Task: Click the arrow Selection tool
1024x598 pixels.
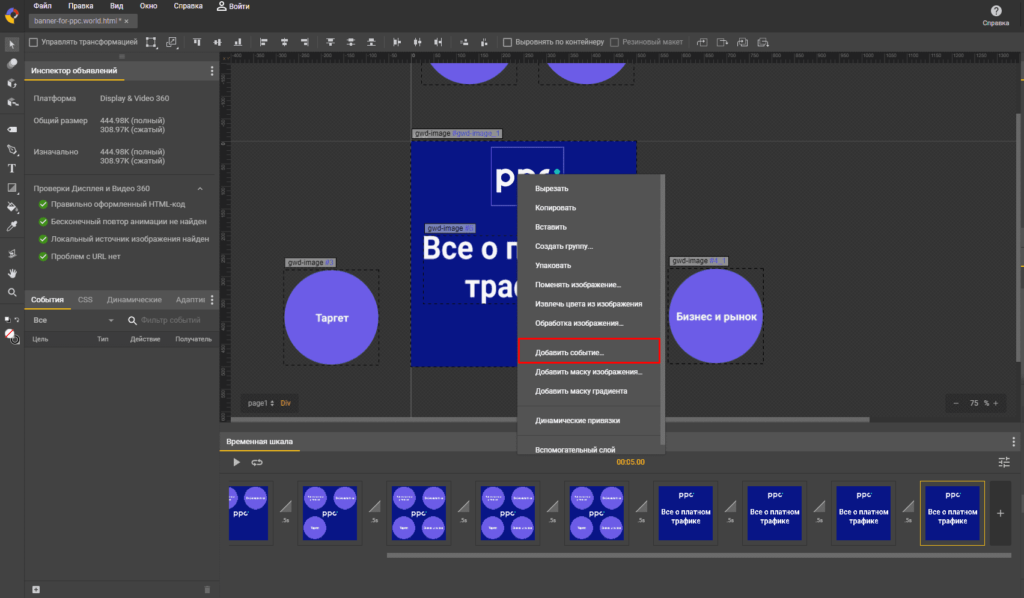Action: tap(12, 44)
